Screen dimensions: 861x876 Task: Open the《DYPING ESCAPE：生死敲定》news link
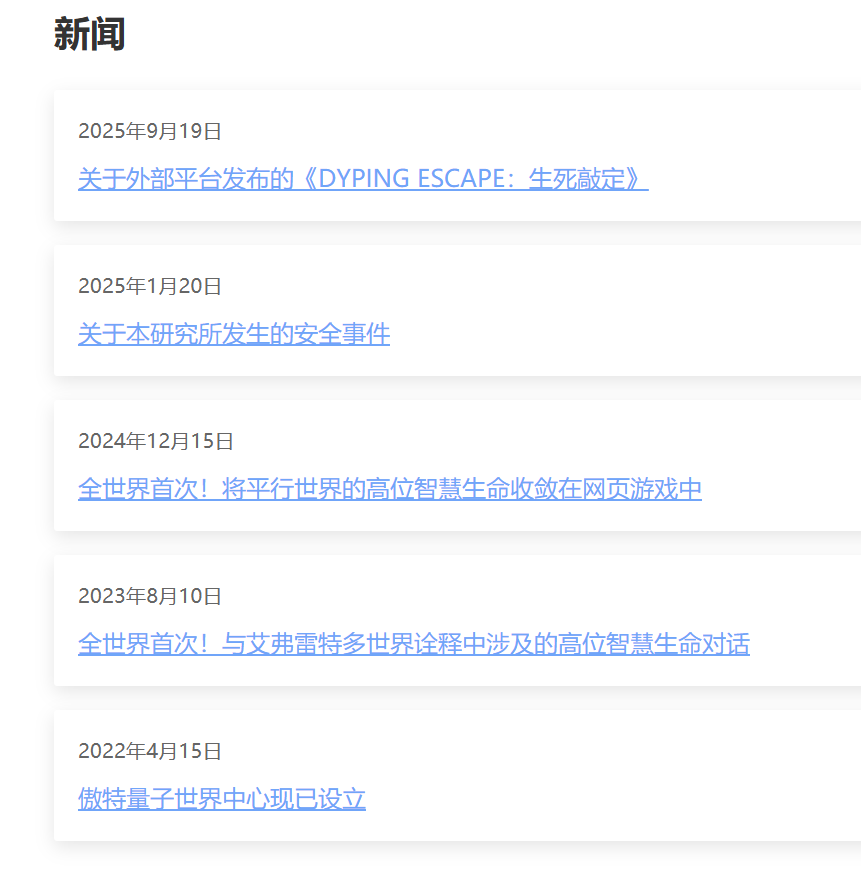(x=362, y=179)
